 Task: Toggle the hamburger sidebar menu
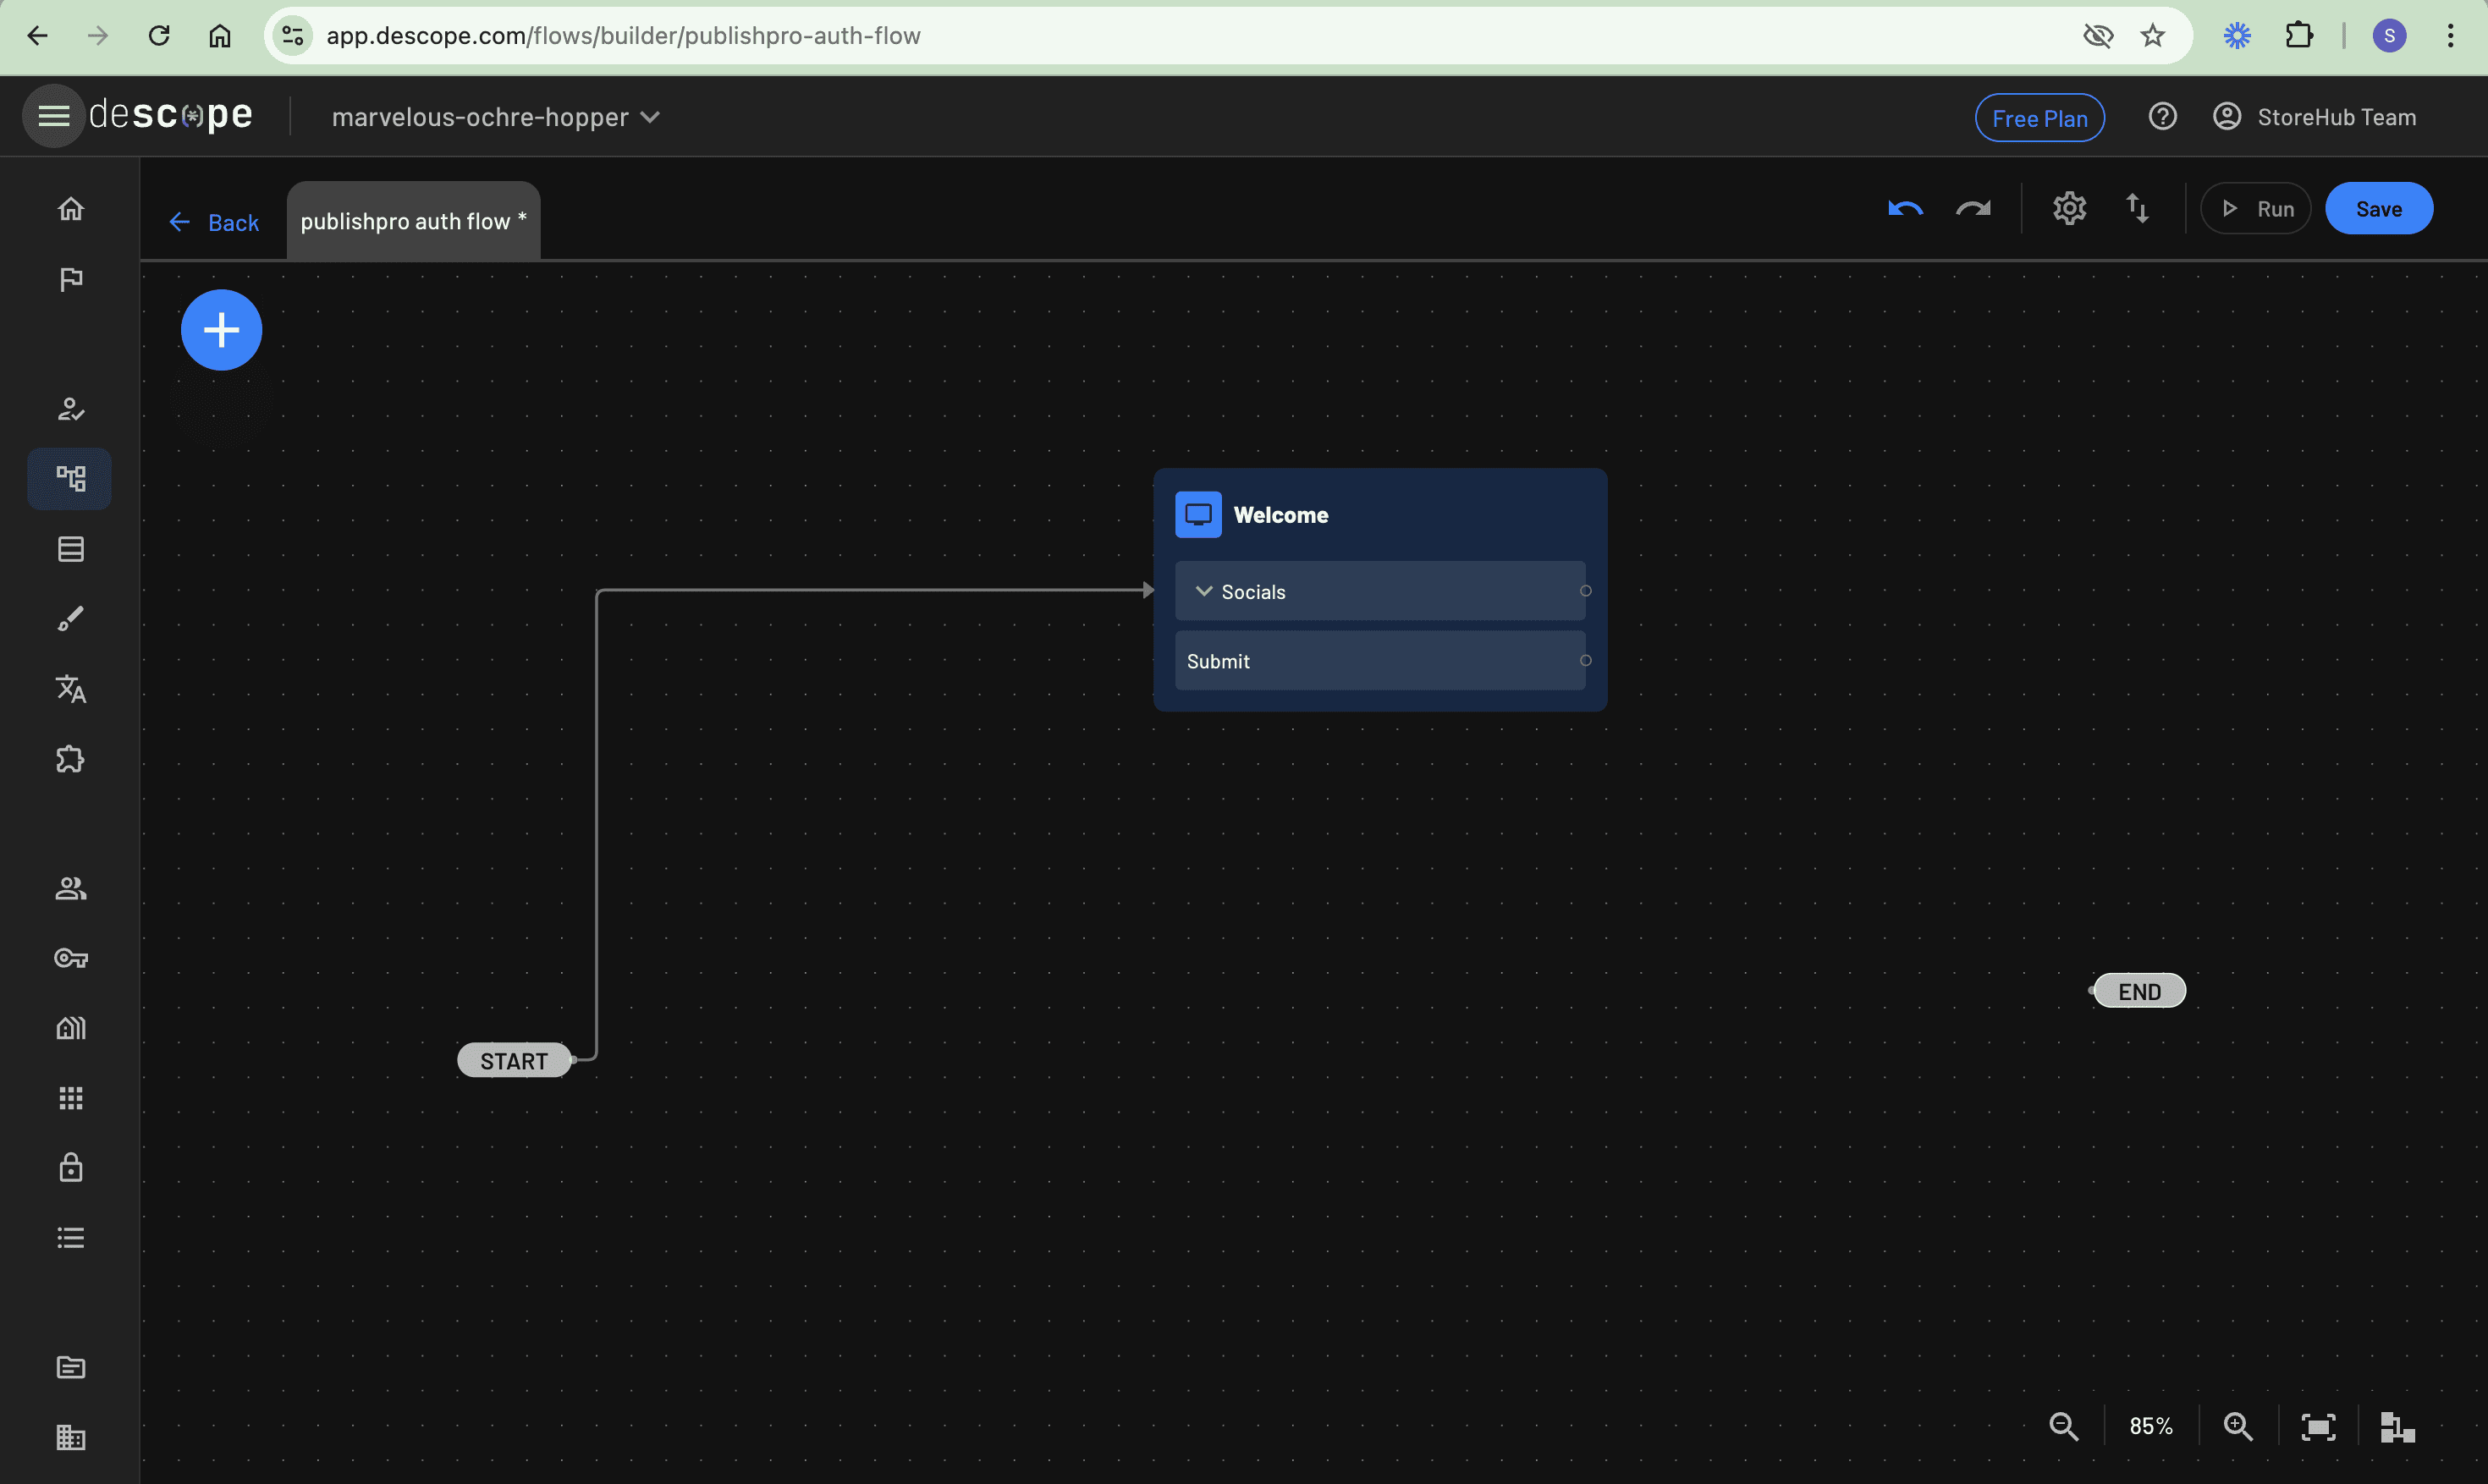(x=53, y=116)
